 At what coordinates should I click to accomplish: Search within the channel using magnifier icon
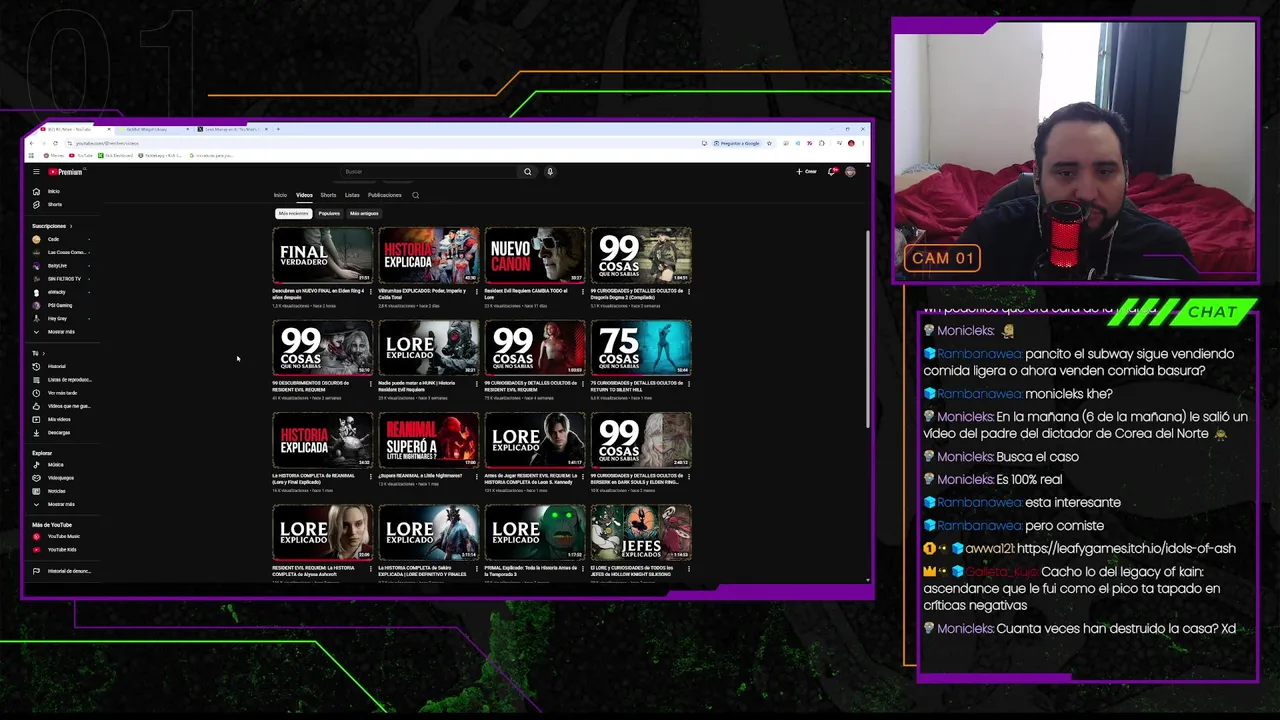[416, 195]
